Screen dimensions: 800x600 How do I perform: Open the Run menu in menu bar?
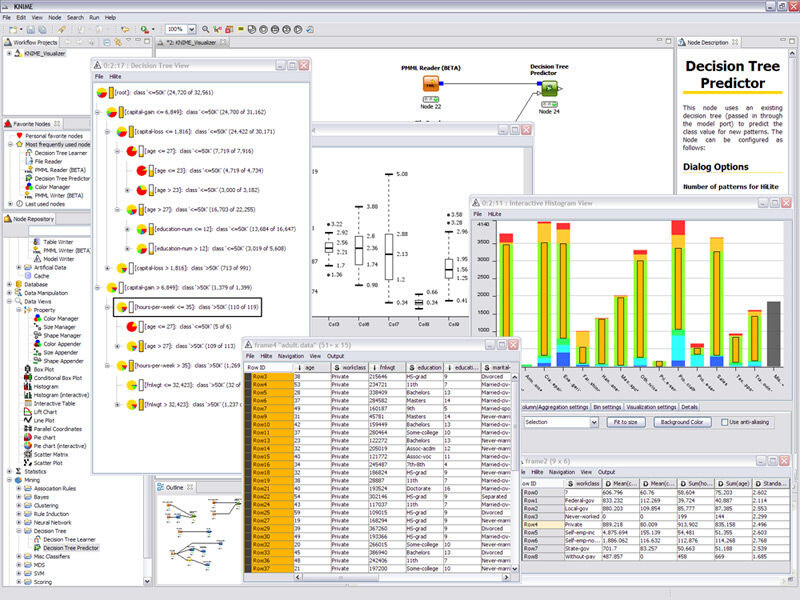pos(94,17)
